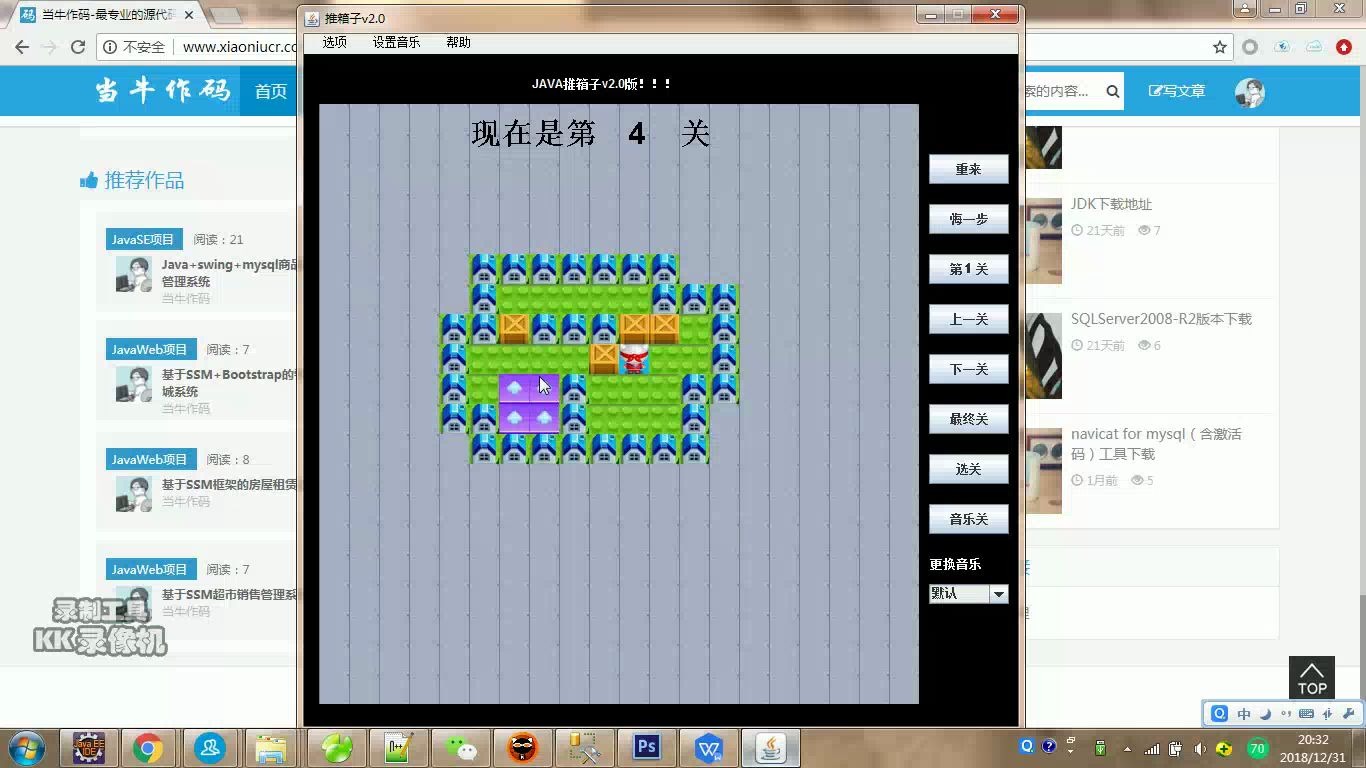Click the search magnifier icon in site header
The height and width of the screenshot is (768, 1366).
1112,91
